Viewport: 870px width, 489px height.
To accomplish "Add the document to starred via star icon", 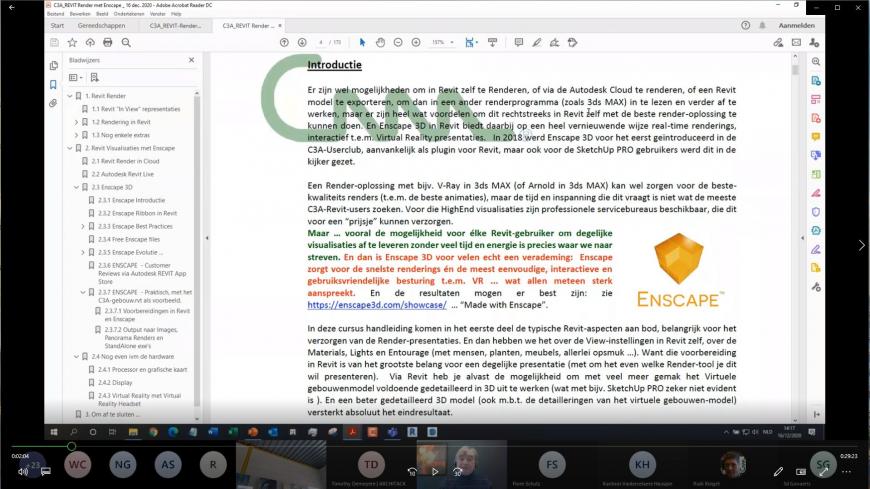I will pyautogui.click(x=72, y=43).
